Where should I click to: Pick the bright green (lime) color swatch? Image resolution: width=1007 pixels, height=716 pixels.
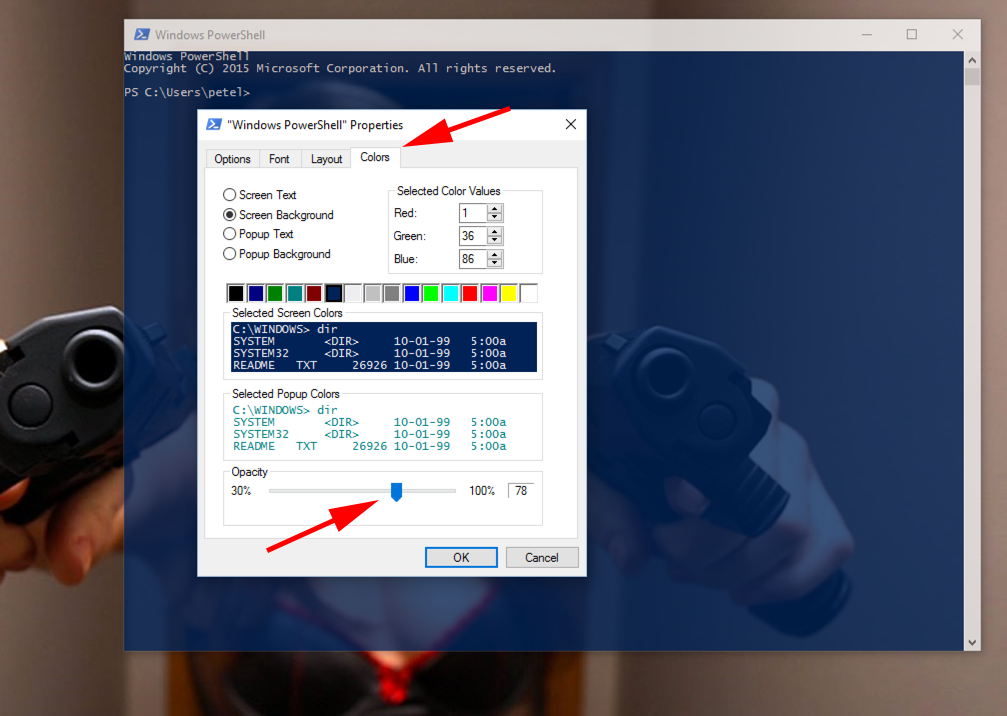point(431,293)
